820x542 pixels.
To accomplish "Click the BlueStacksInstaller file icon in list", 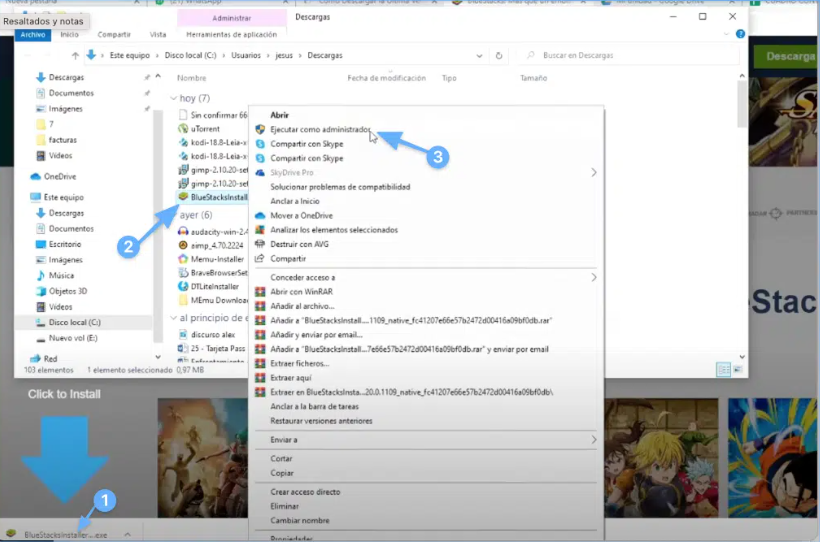I will [182, 197].
